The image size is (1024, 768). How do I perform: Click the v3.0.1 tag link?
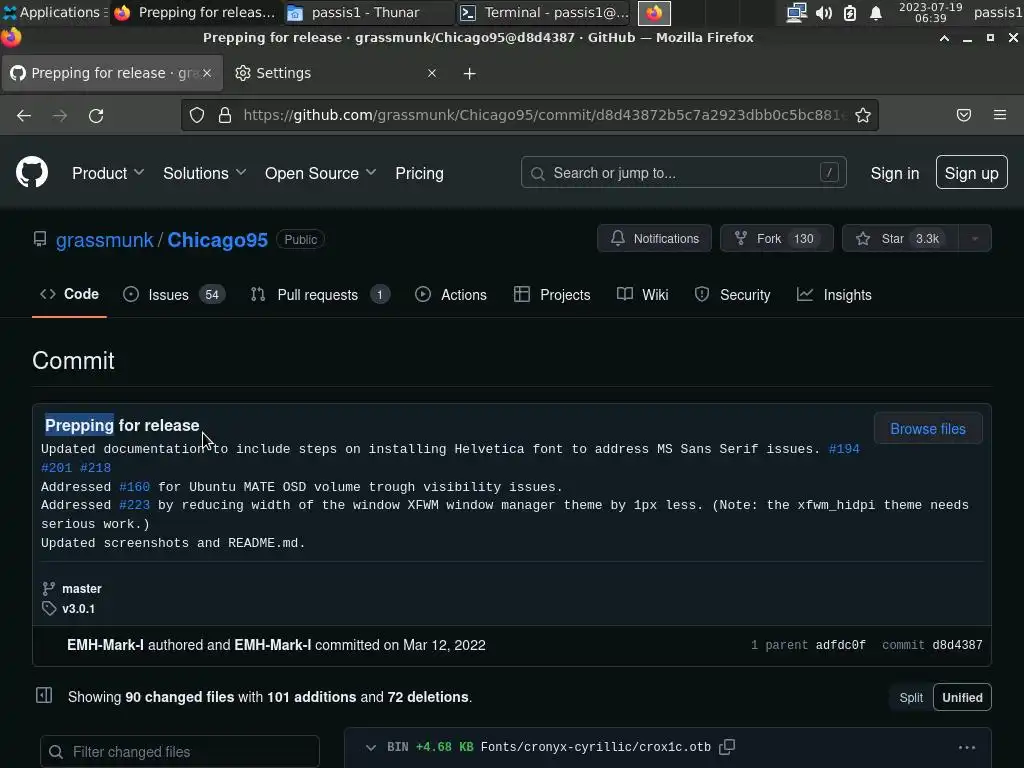tap(78, 609)
